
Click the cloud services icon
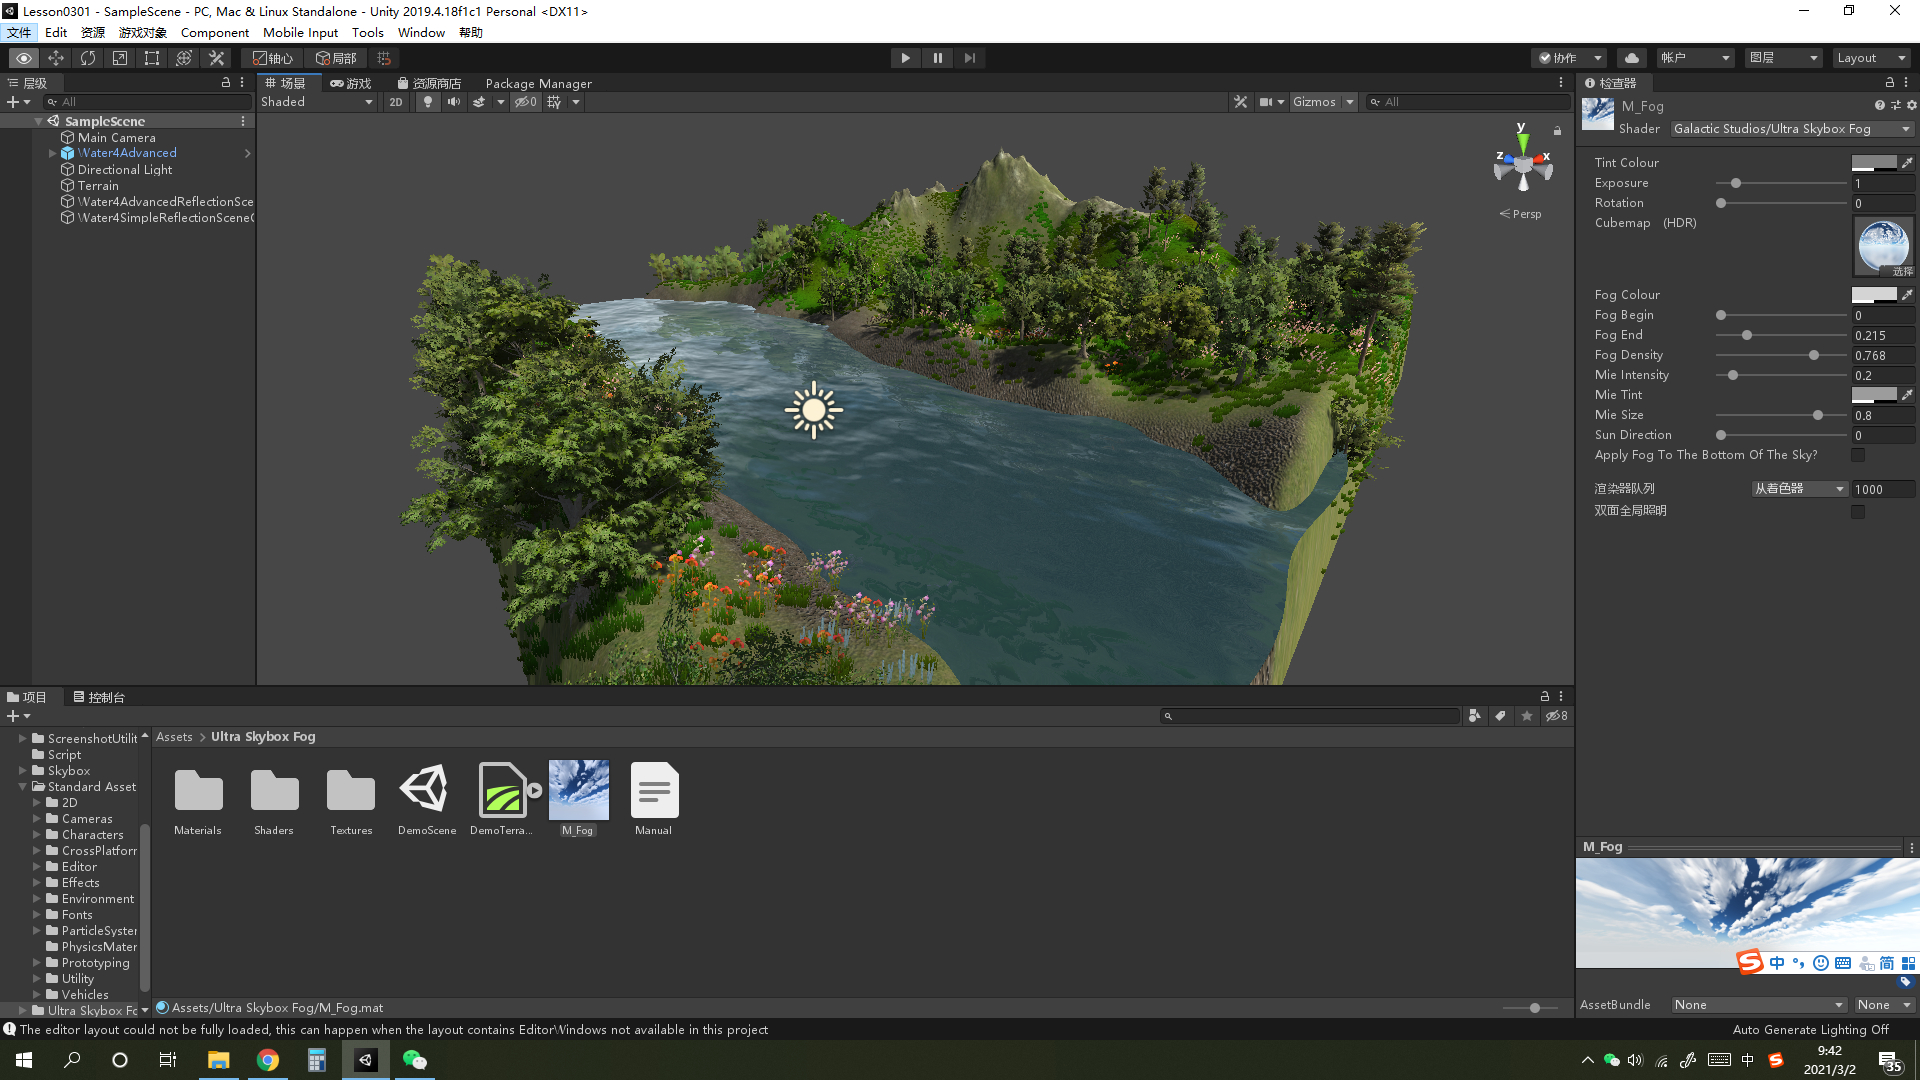(x=1631, y=58)
